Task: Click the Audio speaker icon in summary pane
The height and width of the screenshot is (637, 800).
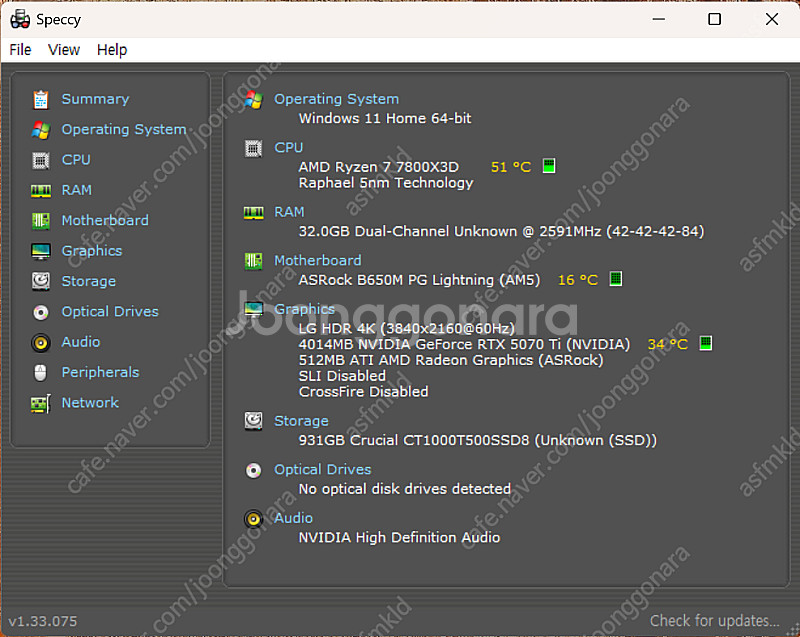Action: (x=254, y=519)
